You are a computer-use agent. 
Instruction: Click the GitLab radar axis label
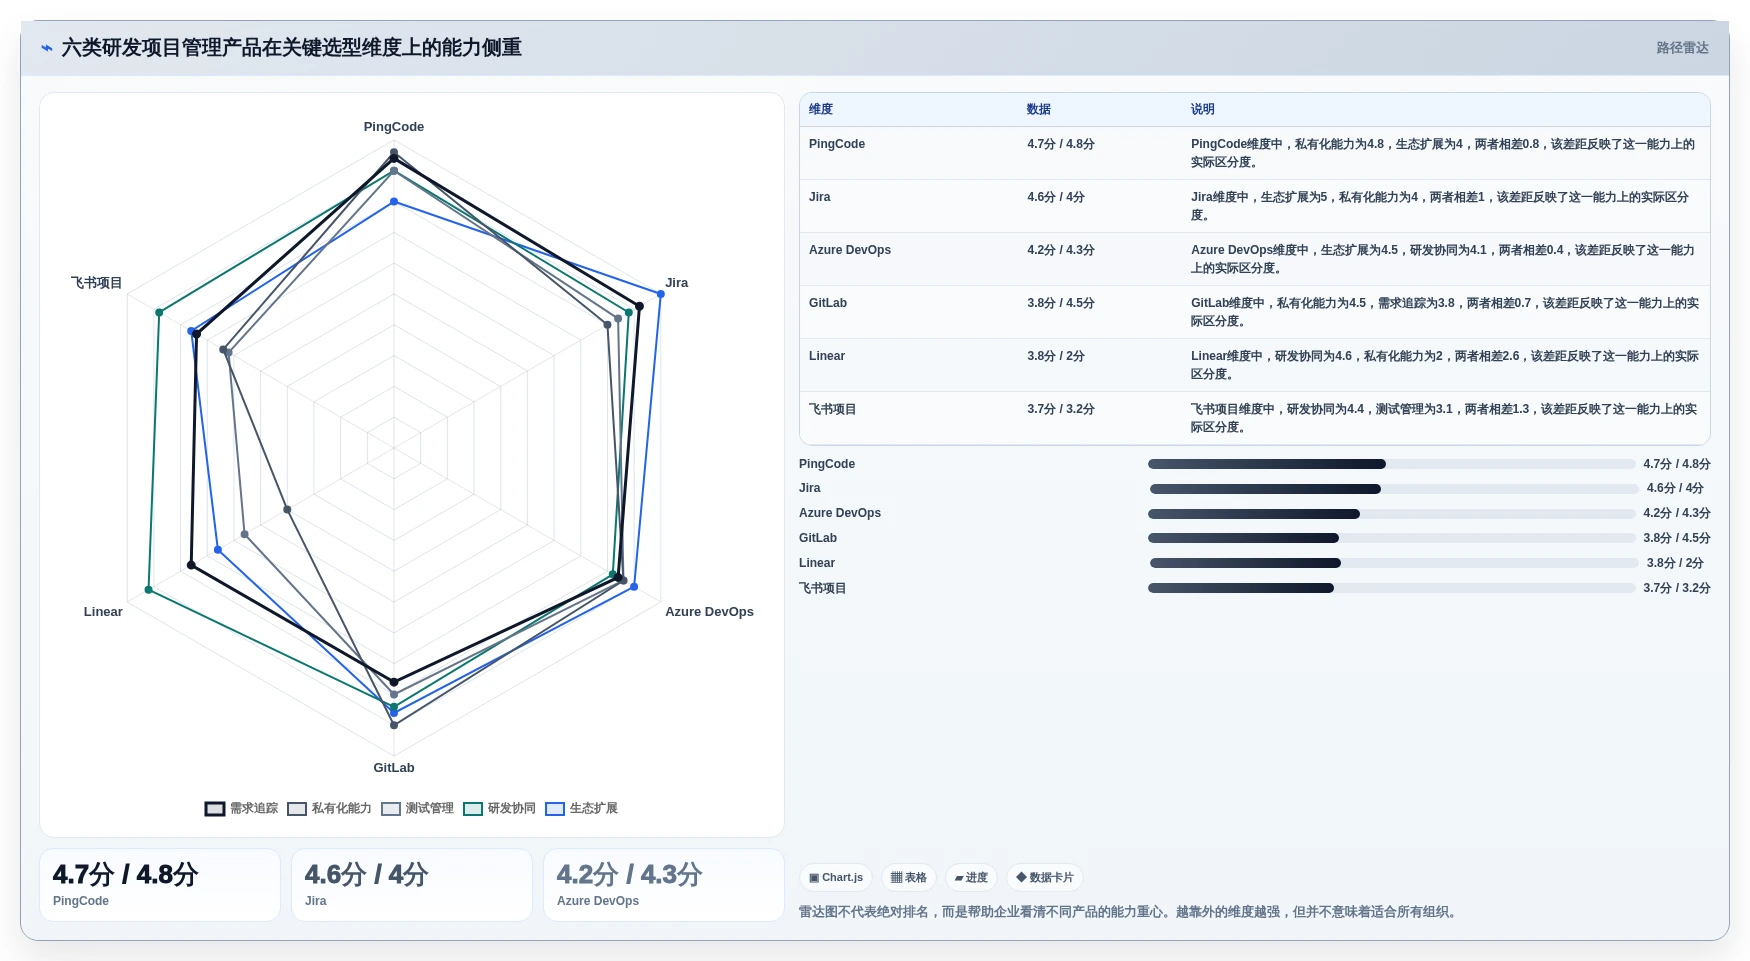click(x=394, y=768)
